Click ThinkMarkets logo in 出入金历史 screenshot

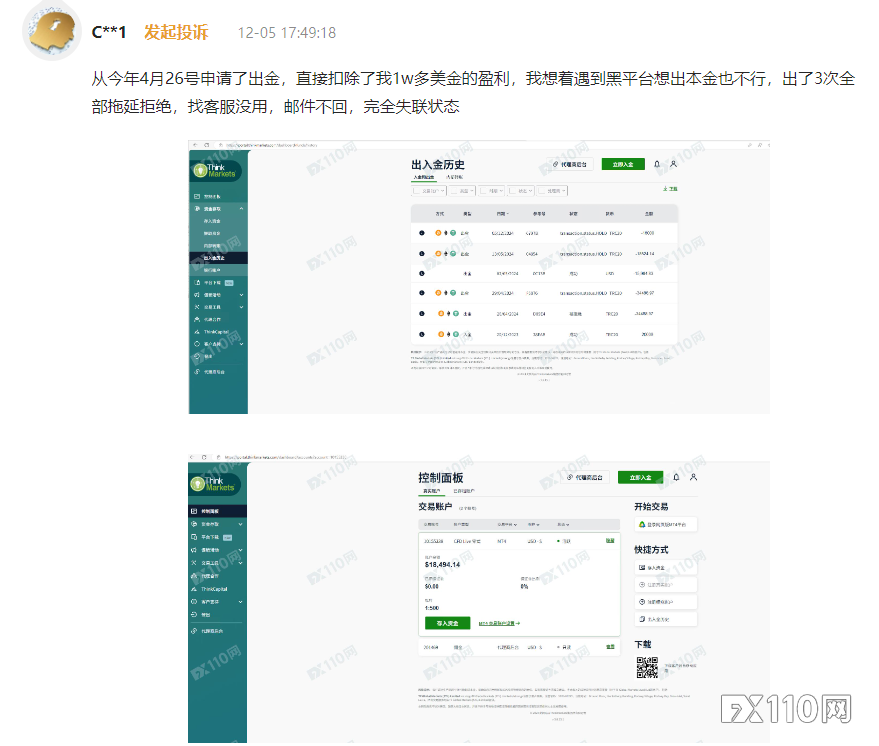pos(216,170)
